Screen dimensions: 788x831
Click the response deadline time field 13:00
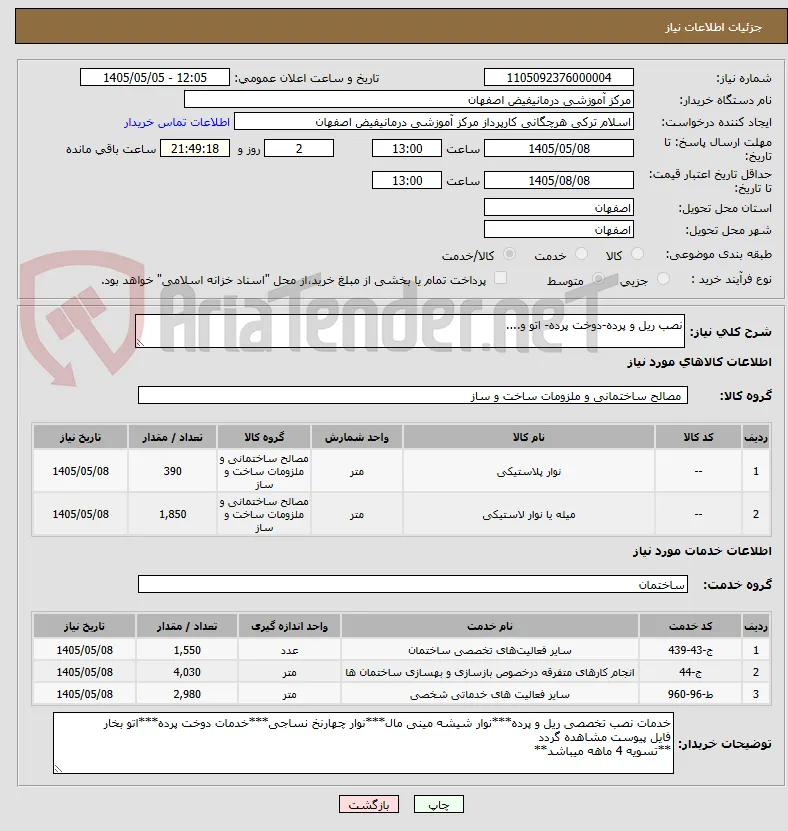[x=407, y=149]
